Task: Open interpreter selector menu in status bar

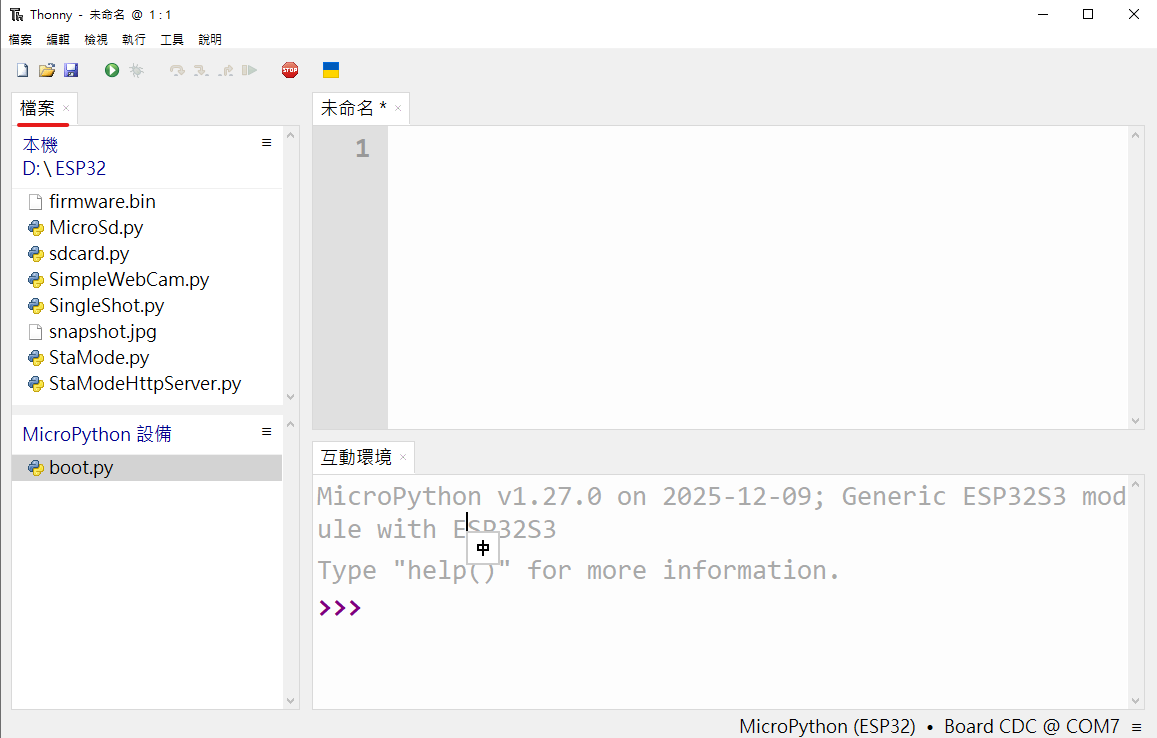Action: (1136, 726)
